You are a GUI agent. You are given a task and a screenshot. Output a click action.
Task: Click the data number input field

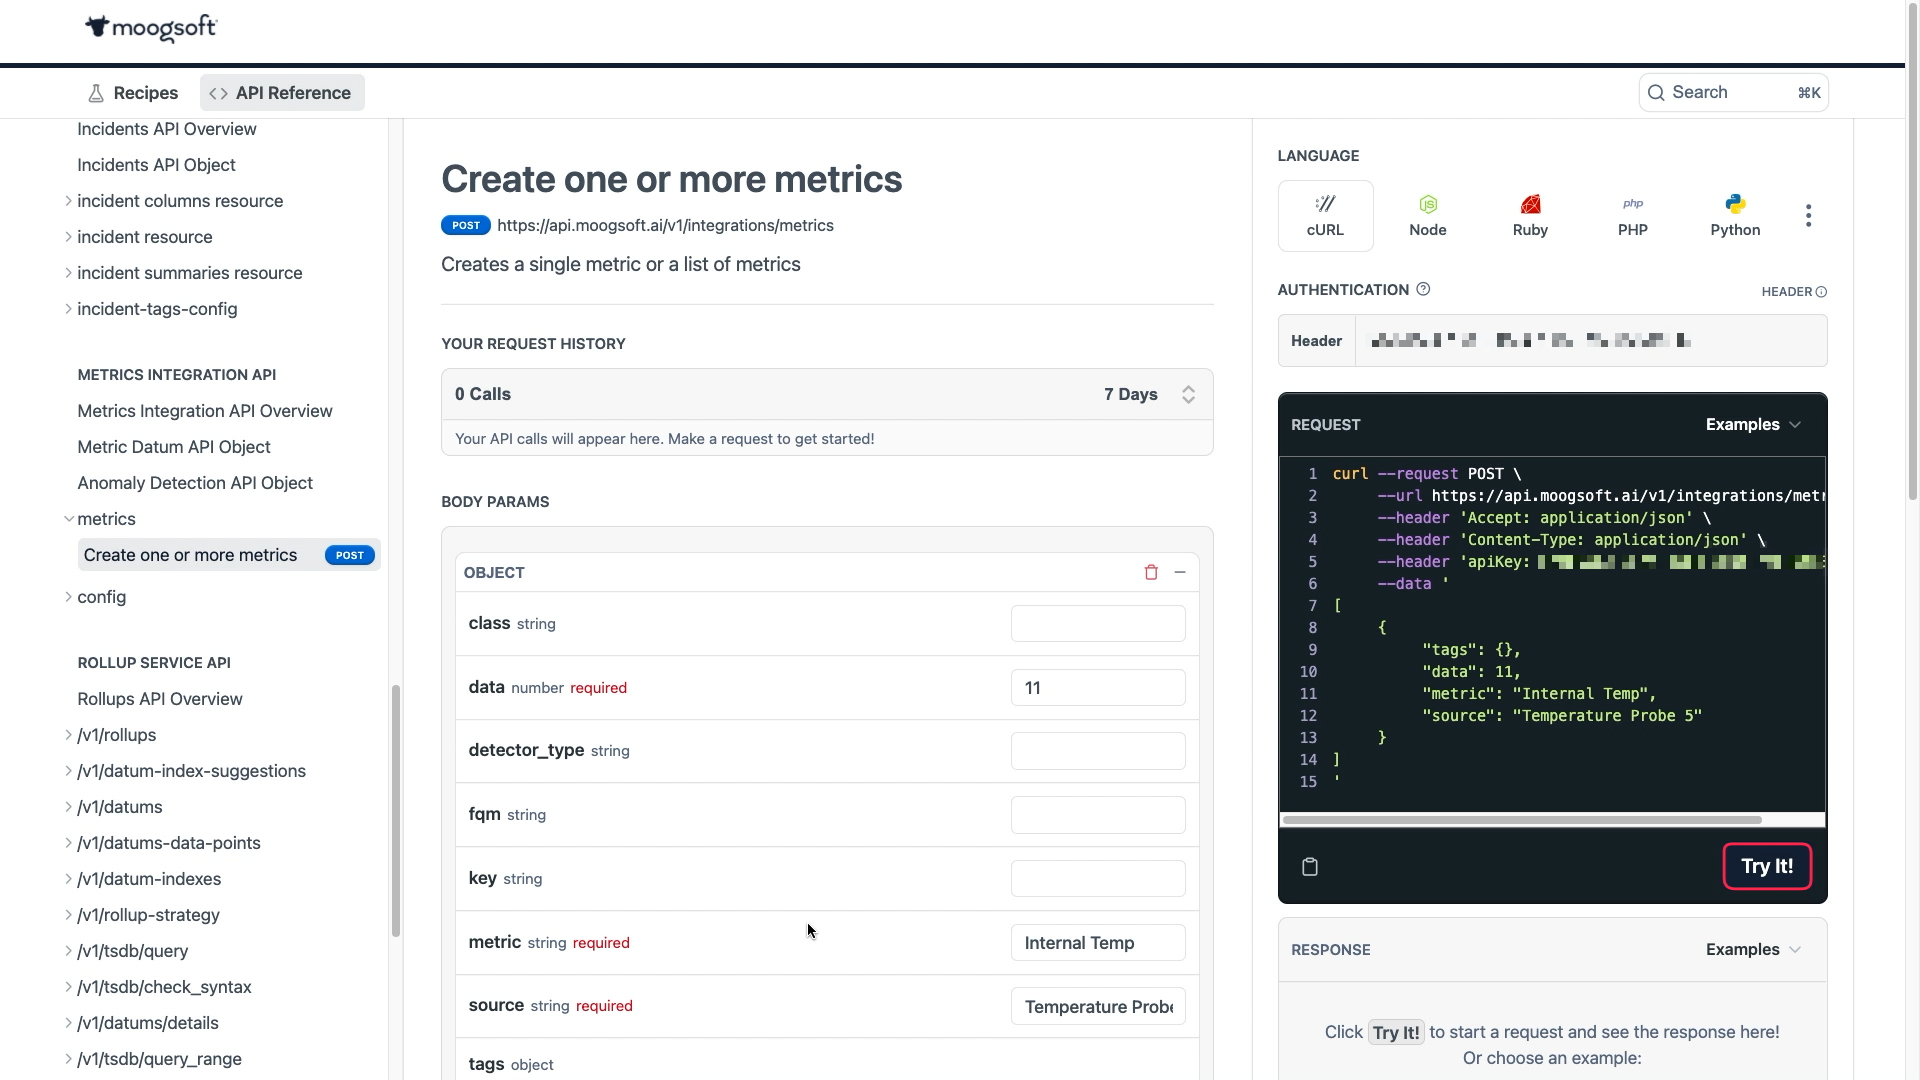[x=1098, y=688]
